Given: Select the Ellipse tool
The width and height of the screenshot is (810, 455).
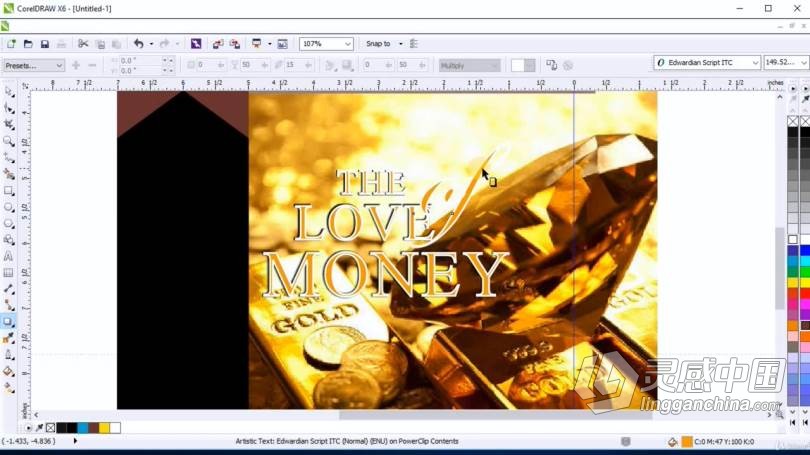Looking at the screenshot, I should pyautogui.click(x=9, y=207).
